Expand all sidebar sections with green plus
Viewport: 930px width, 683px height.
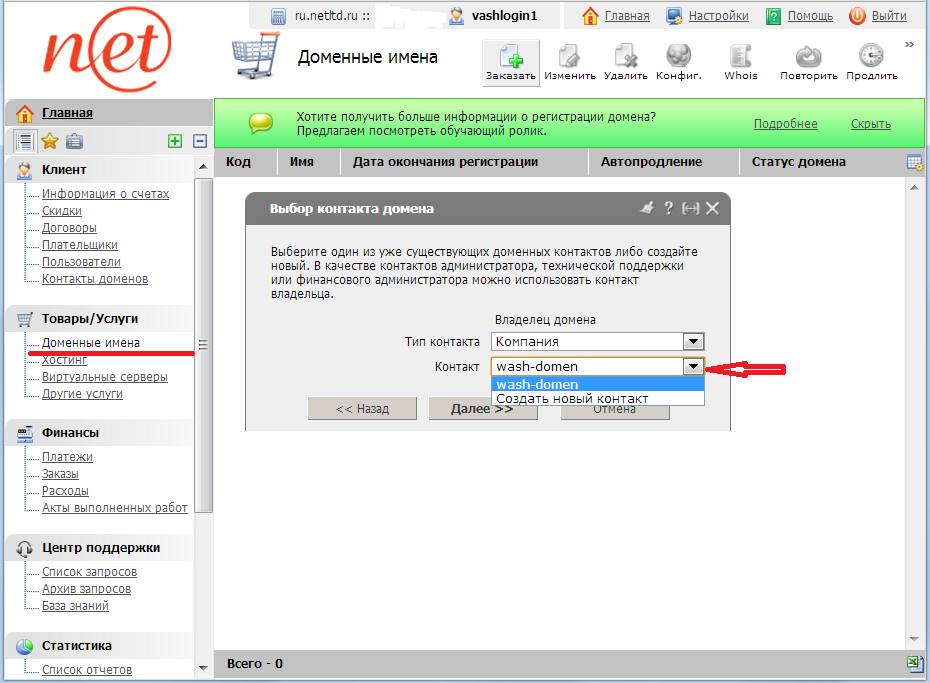(x=175, y=141)
